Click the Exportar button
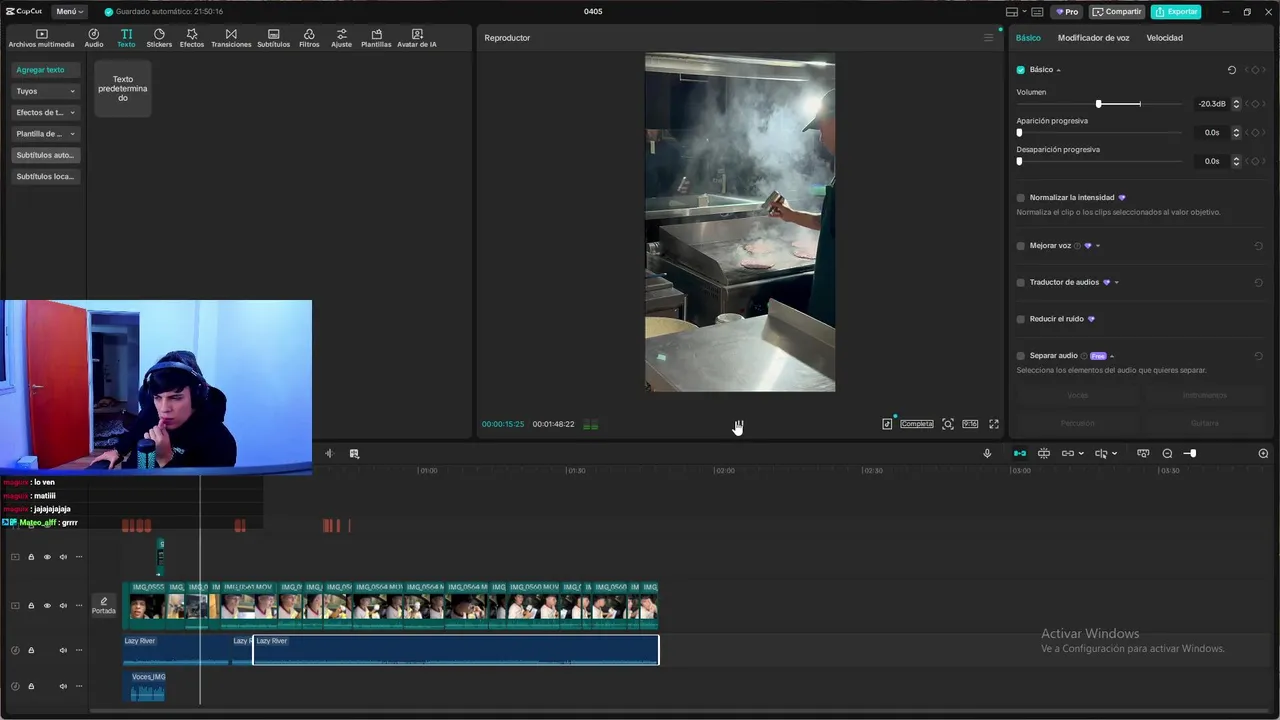 tap(1176, 12)
